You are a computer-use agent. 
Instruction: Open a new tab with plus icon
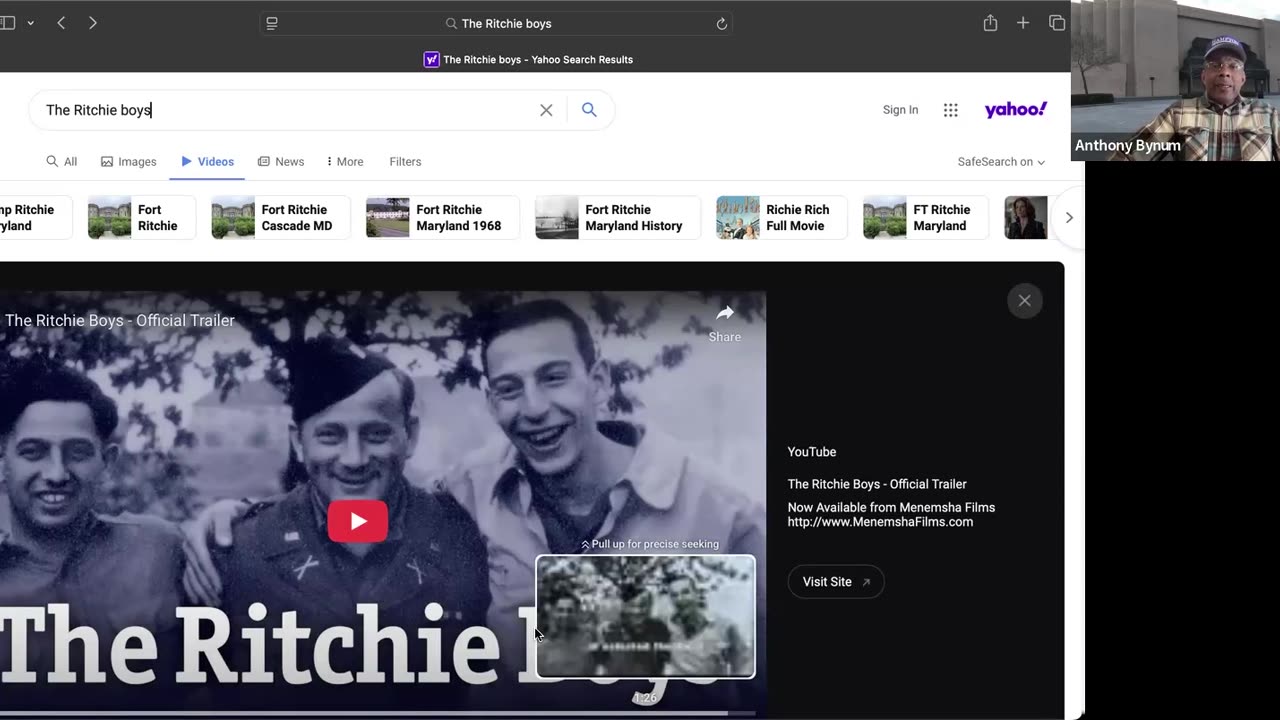point(1023,23)
